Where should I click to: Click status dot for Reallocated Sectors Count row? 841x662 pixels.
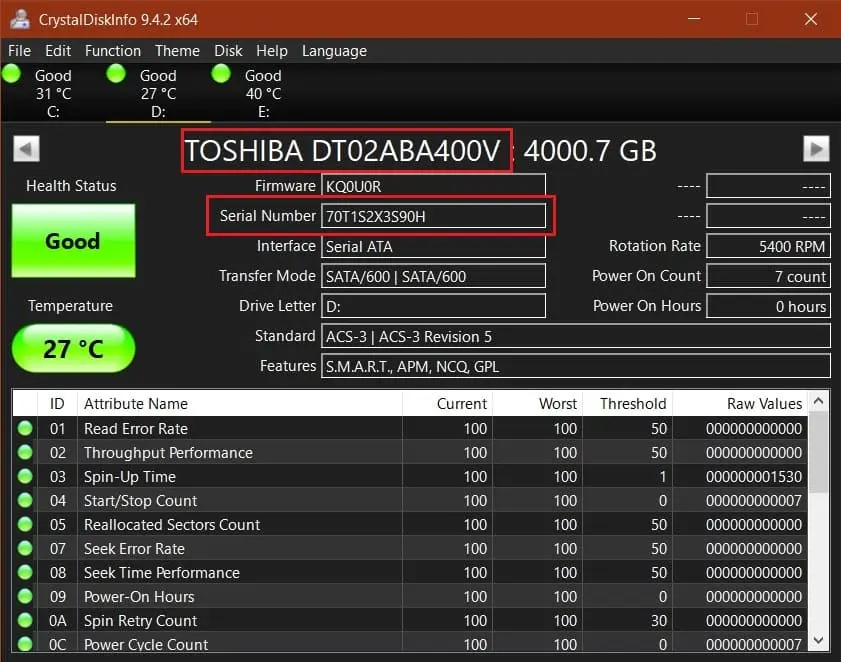pyautogui.click(x=25, y=524)
